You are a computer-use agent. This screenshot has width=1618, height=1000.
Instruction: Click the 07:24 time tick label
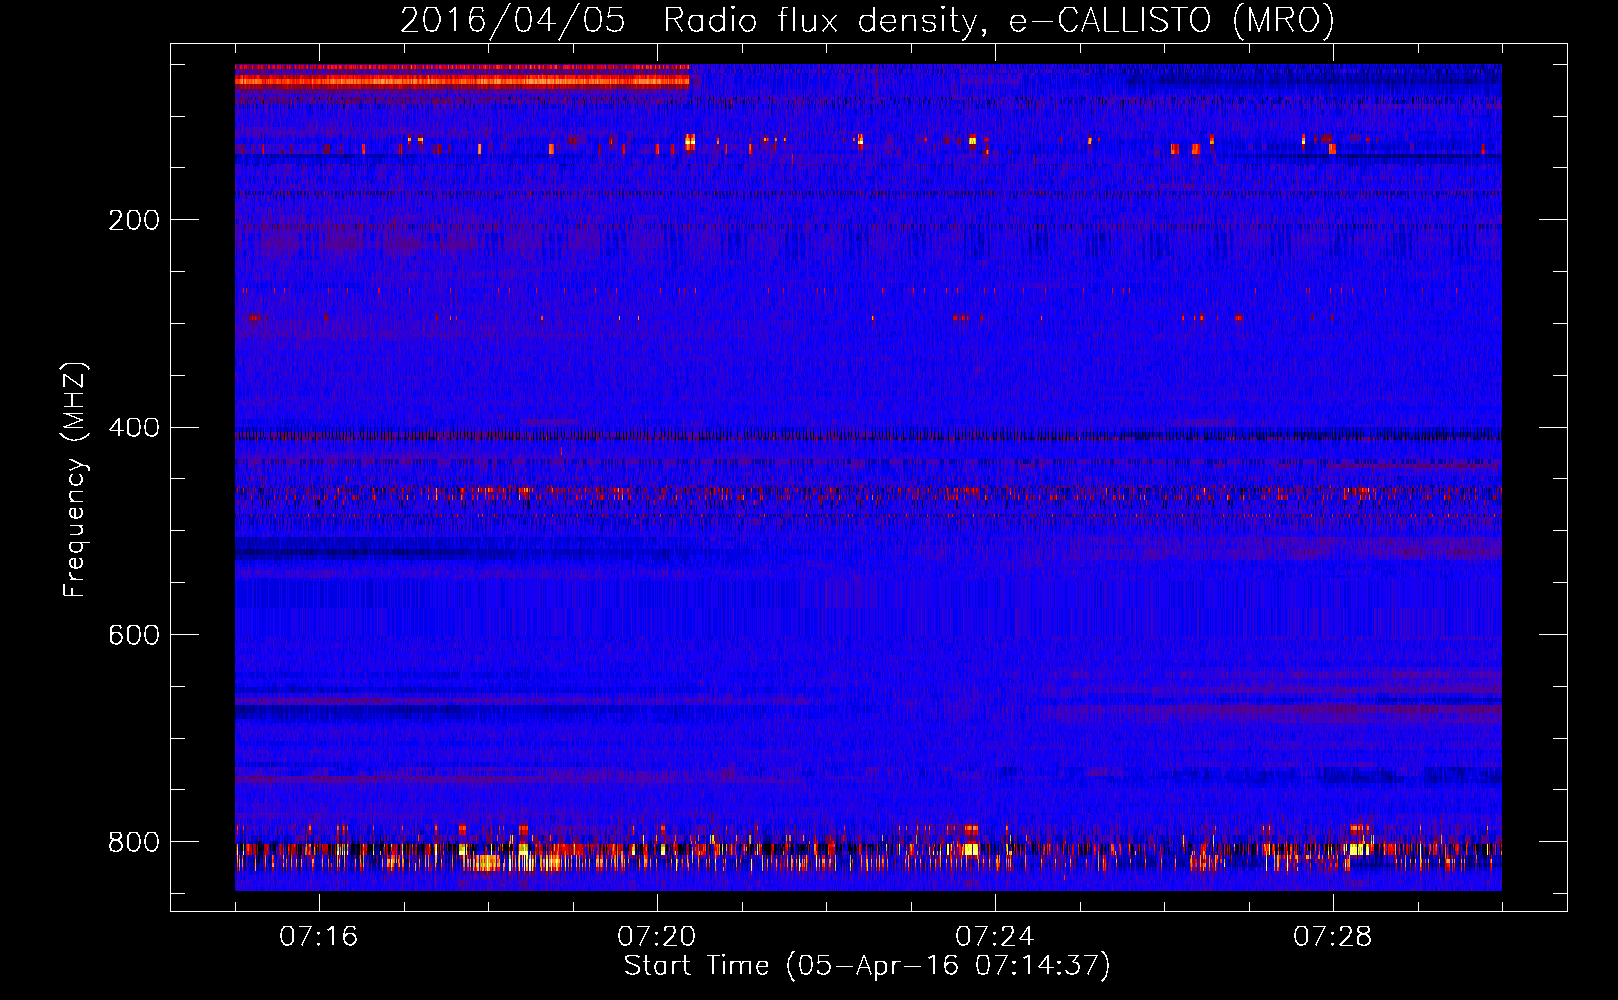coord(995,936)
